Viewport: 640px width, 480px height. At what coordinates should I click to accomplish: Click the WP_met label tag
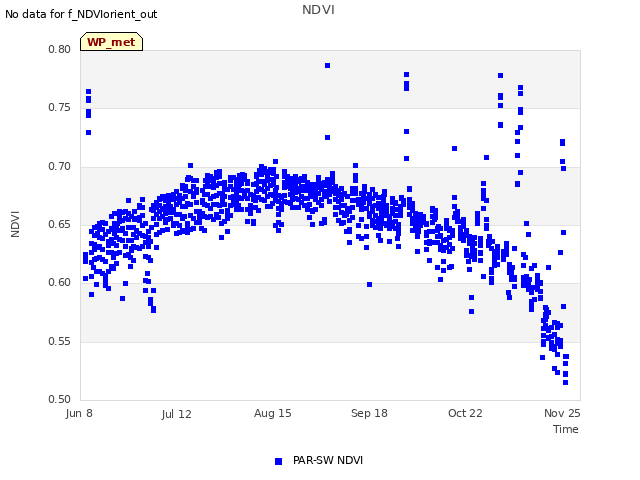pos(111,42)
